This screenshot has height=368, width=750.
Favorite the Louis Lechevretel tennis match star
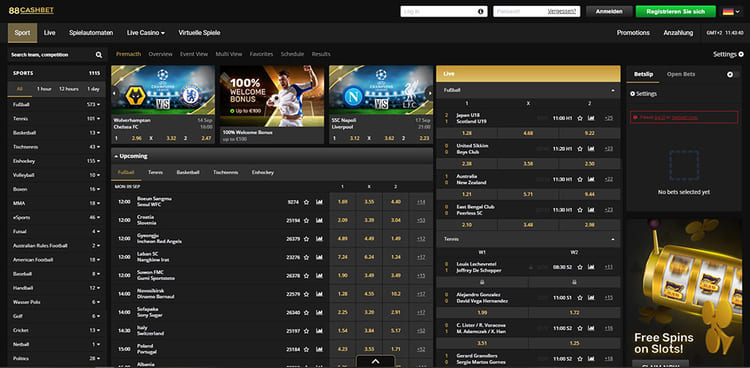tap(580, 267)
